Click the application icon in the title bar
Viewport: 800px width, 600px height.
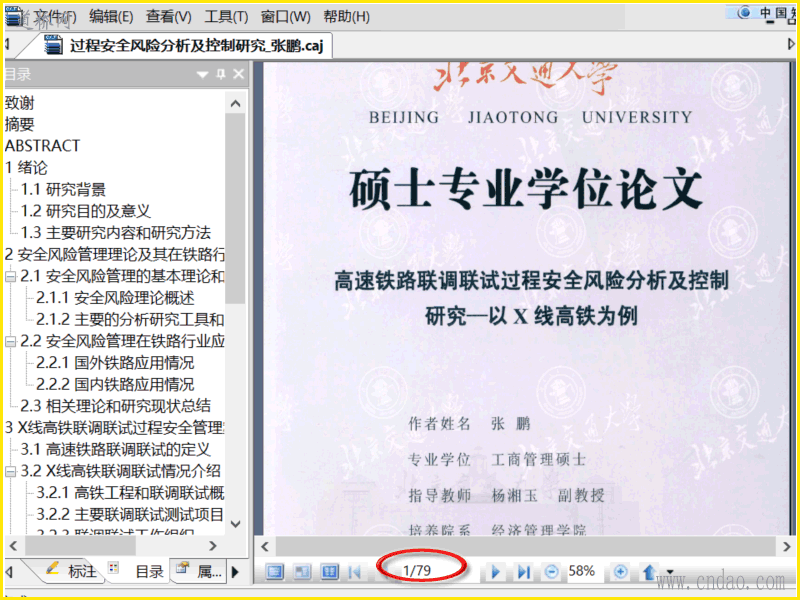pos(14,15)
